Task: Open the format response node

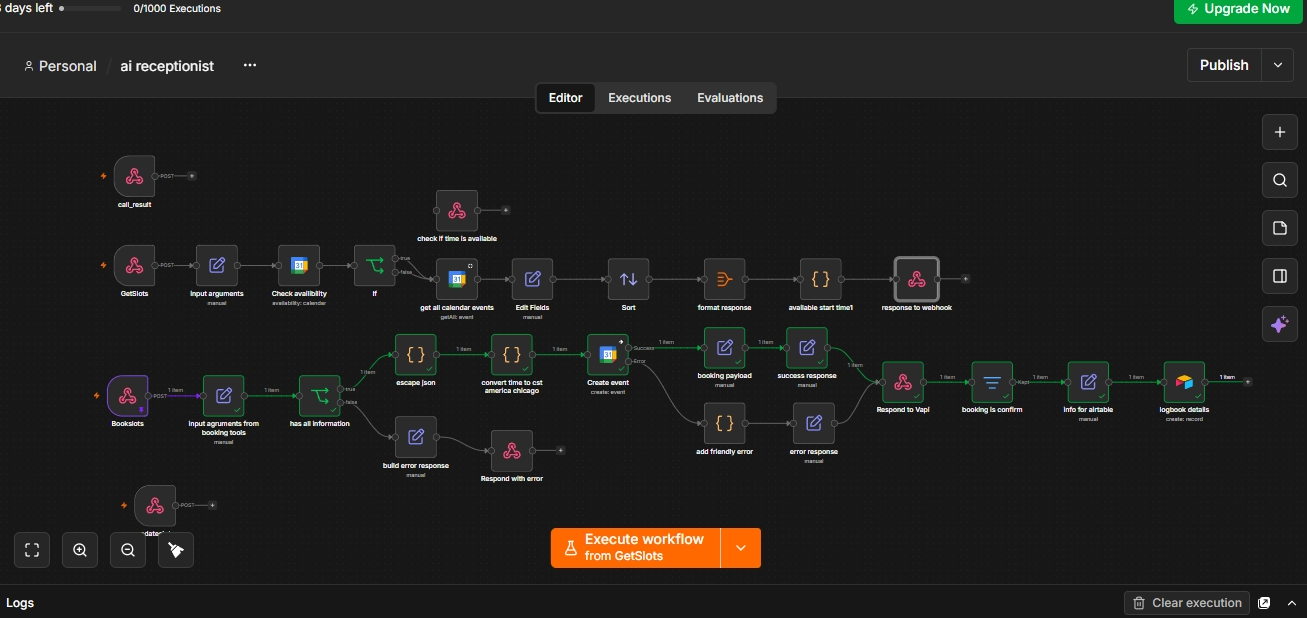Action: [725, 279]
